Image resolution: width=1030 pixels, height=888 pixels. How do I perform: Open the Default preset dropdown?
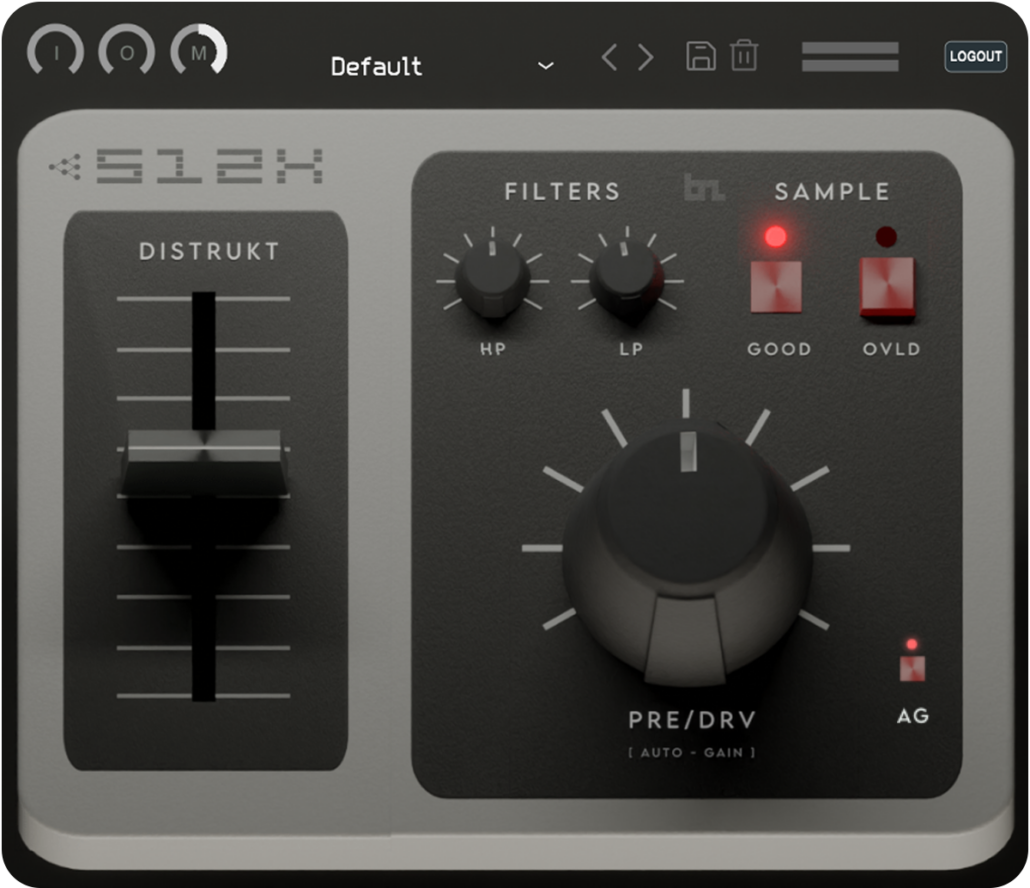tap(377, 67)
